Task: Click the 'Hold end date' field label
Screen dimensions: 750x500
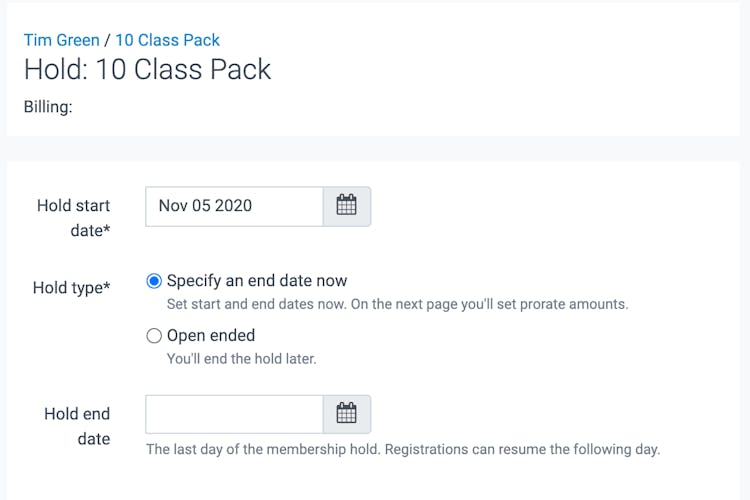Action: click(77, 426)
